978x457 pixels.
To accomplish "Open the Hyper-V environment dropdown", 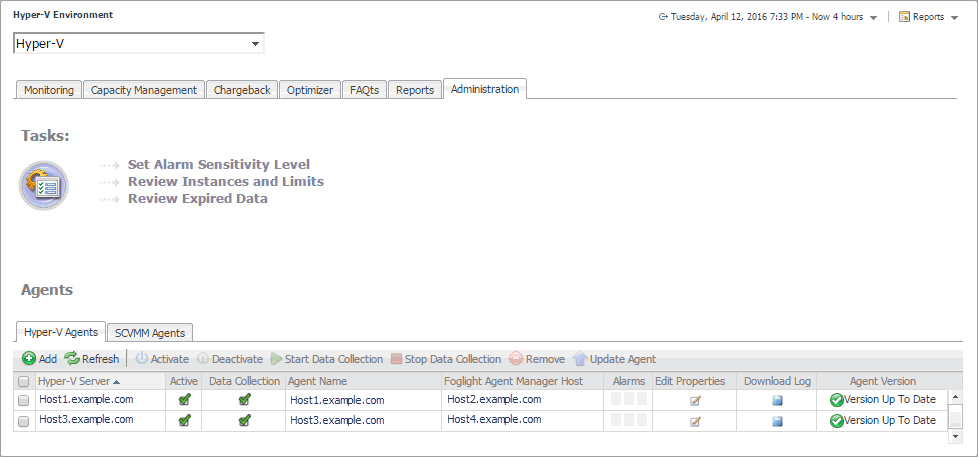I will (138, 44).
